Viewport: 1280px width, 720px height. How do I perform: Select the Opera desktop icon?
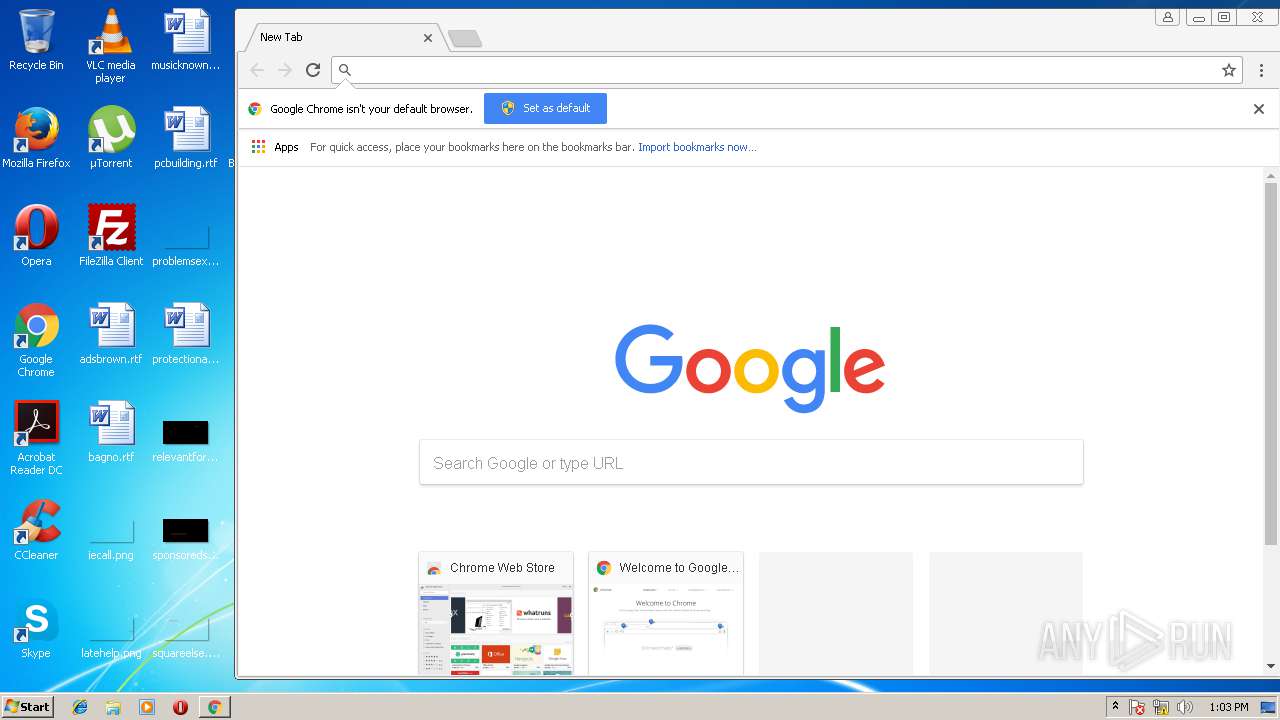point(36,236)
